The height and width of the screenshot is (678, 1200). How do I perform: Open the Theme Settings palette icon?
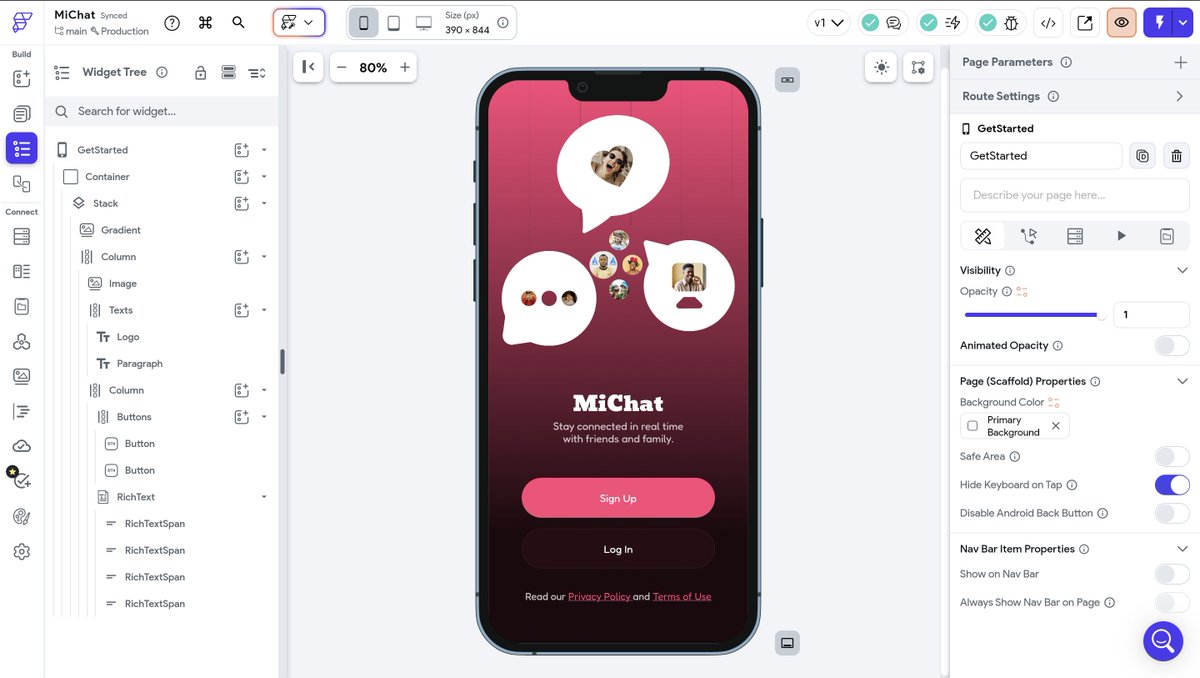(x=22, y=516)
